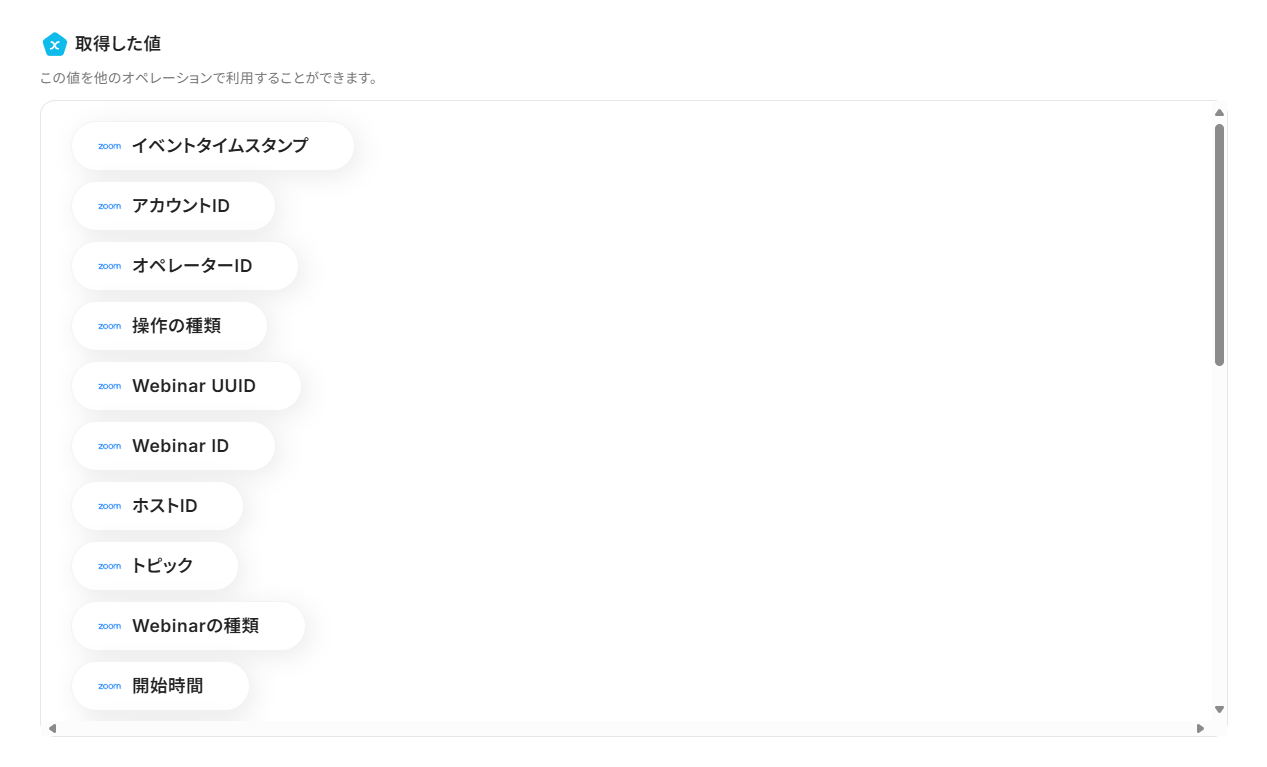
Task: Choose the オペレーターID value
Action: point(185,266)
